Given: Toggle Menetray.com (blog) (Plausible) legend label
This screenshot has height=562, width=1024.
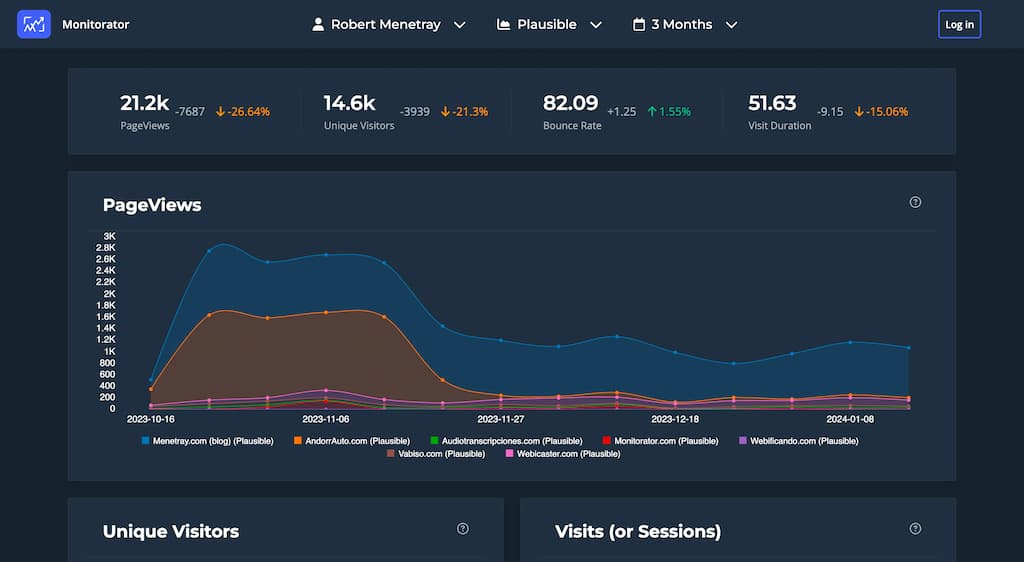Looking at the screenshot, I should pyautogui.click(x=213, y=441).
